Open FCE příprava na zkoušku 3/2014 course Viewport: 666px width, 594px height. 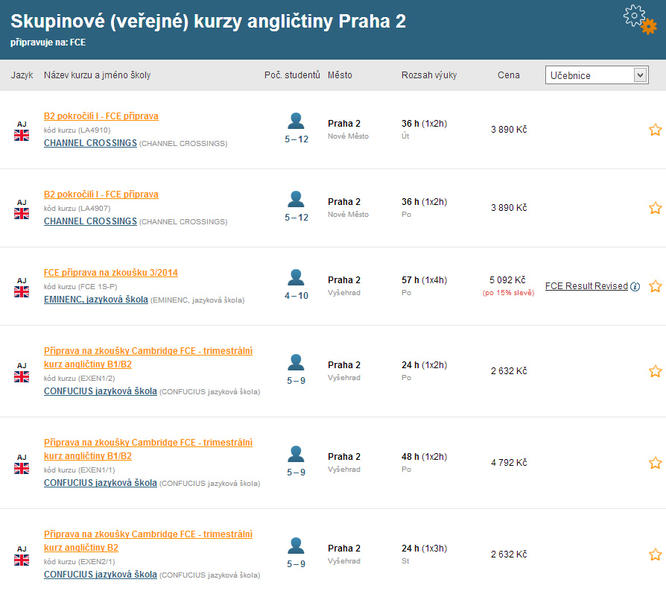(x=111, y=272)
